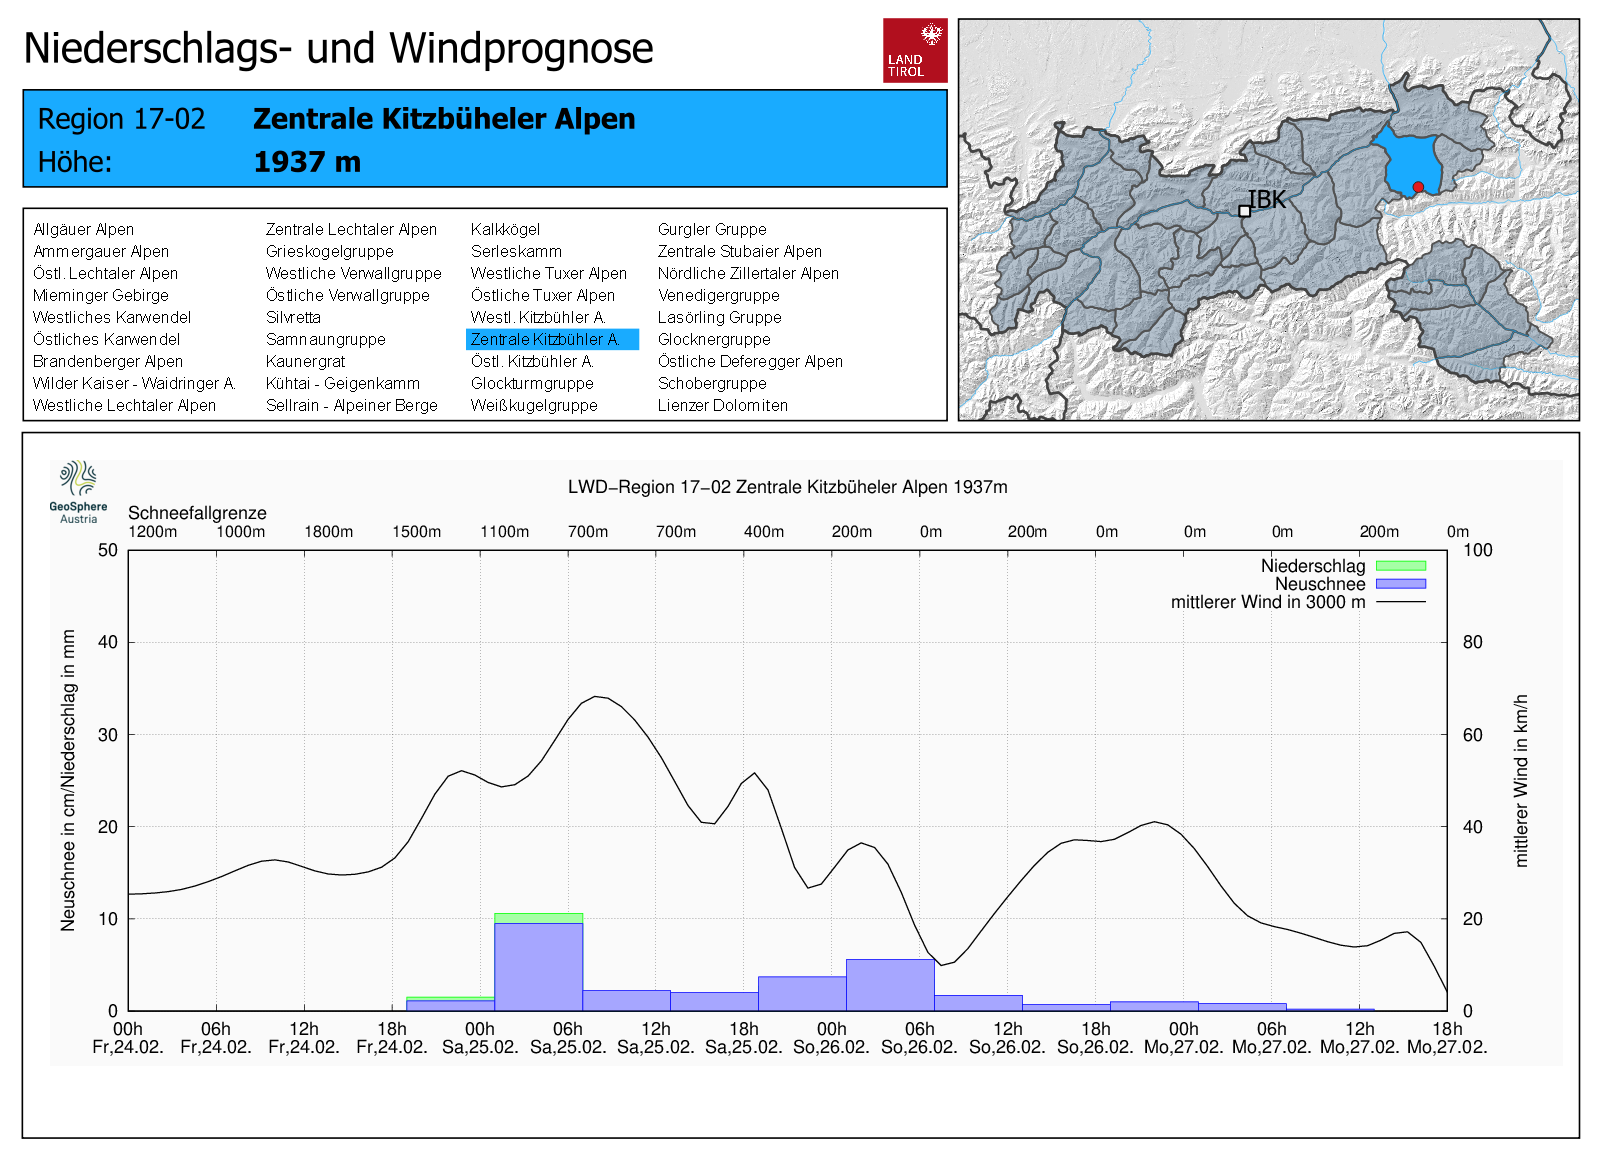Select Westliche Lechtaler Alpen
This screenshot has width=1600, height=1153.
(x=124, y=406)
